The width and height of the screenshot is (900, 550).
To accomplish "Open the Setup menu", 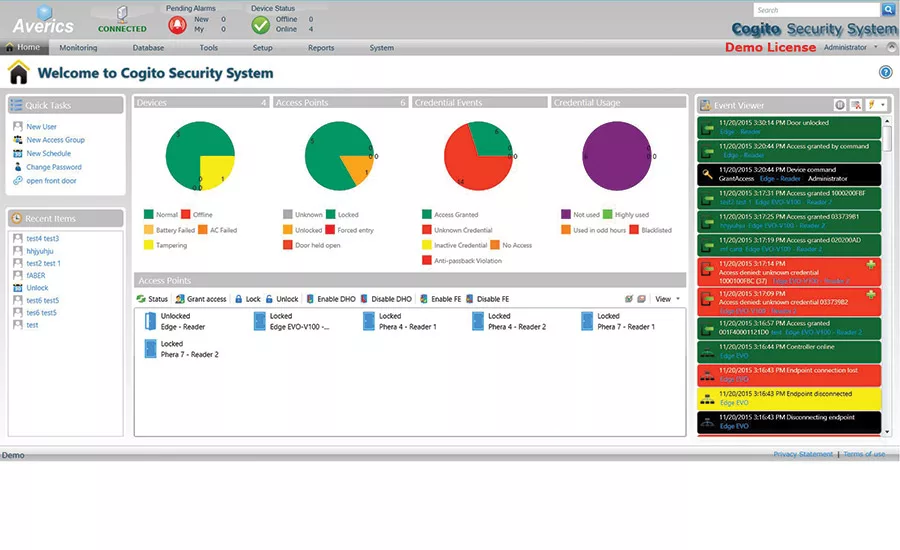I will 262,48.
